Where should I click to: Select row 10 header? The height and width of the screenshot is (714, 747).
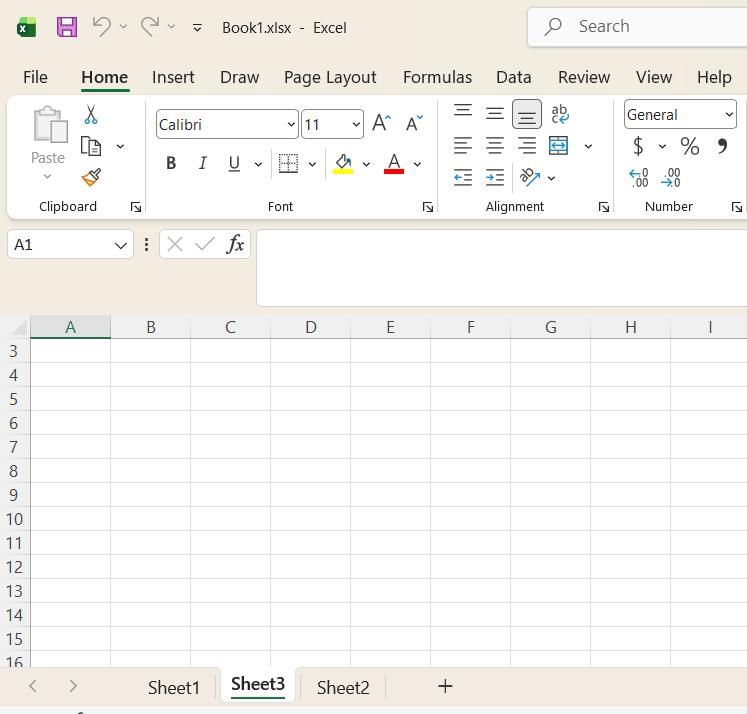click(15, 519)
